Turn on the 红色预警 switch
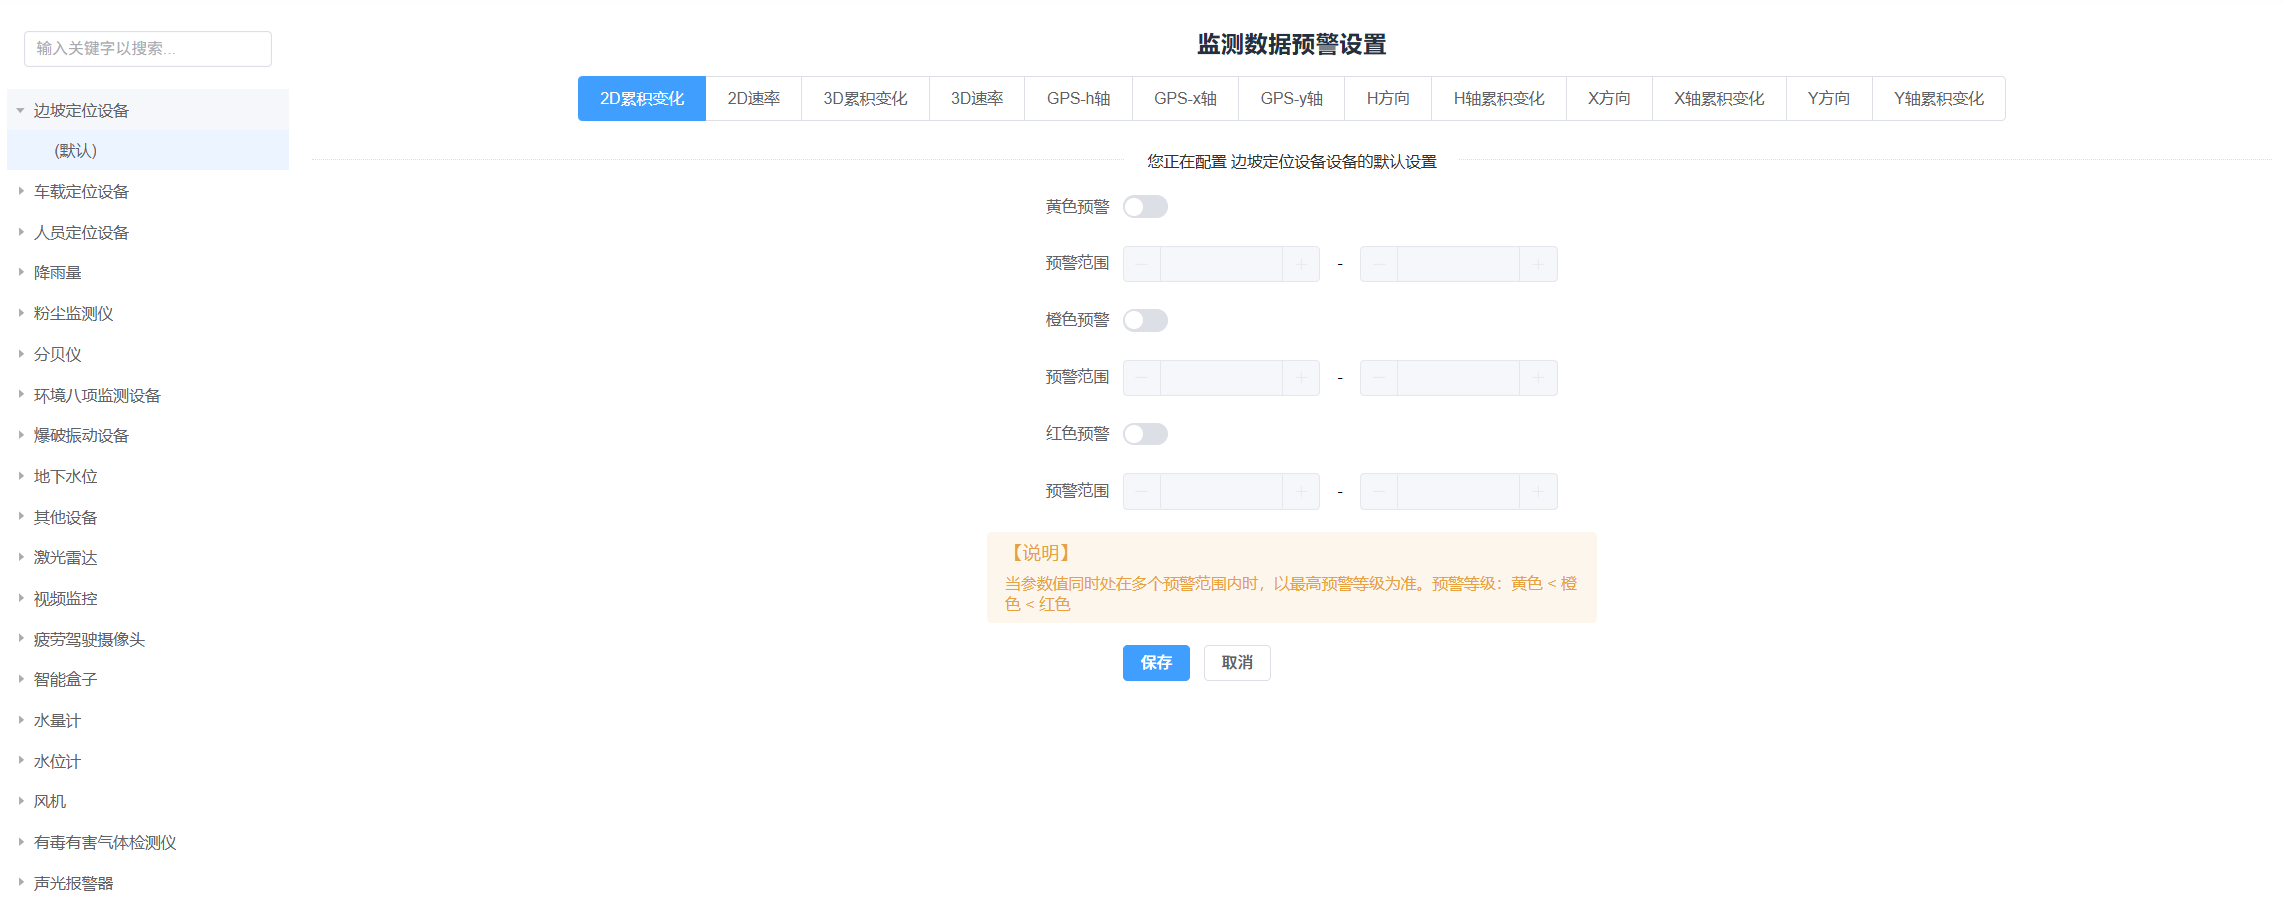The width and height of the screenshot is (2285, 909). (1145, 434)
